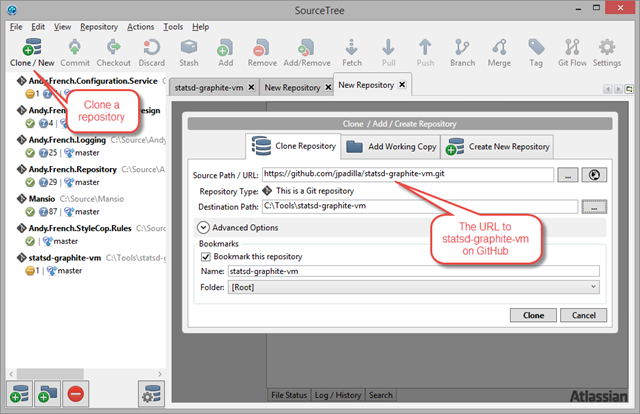Click the bookmark settings gear icon

tap(151, 394)
